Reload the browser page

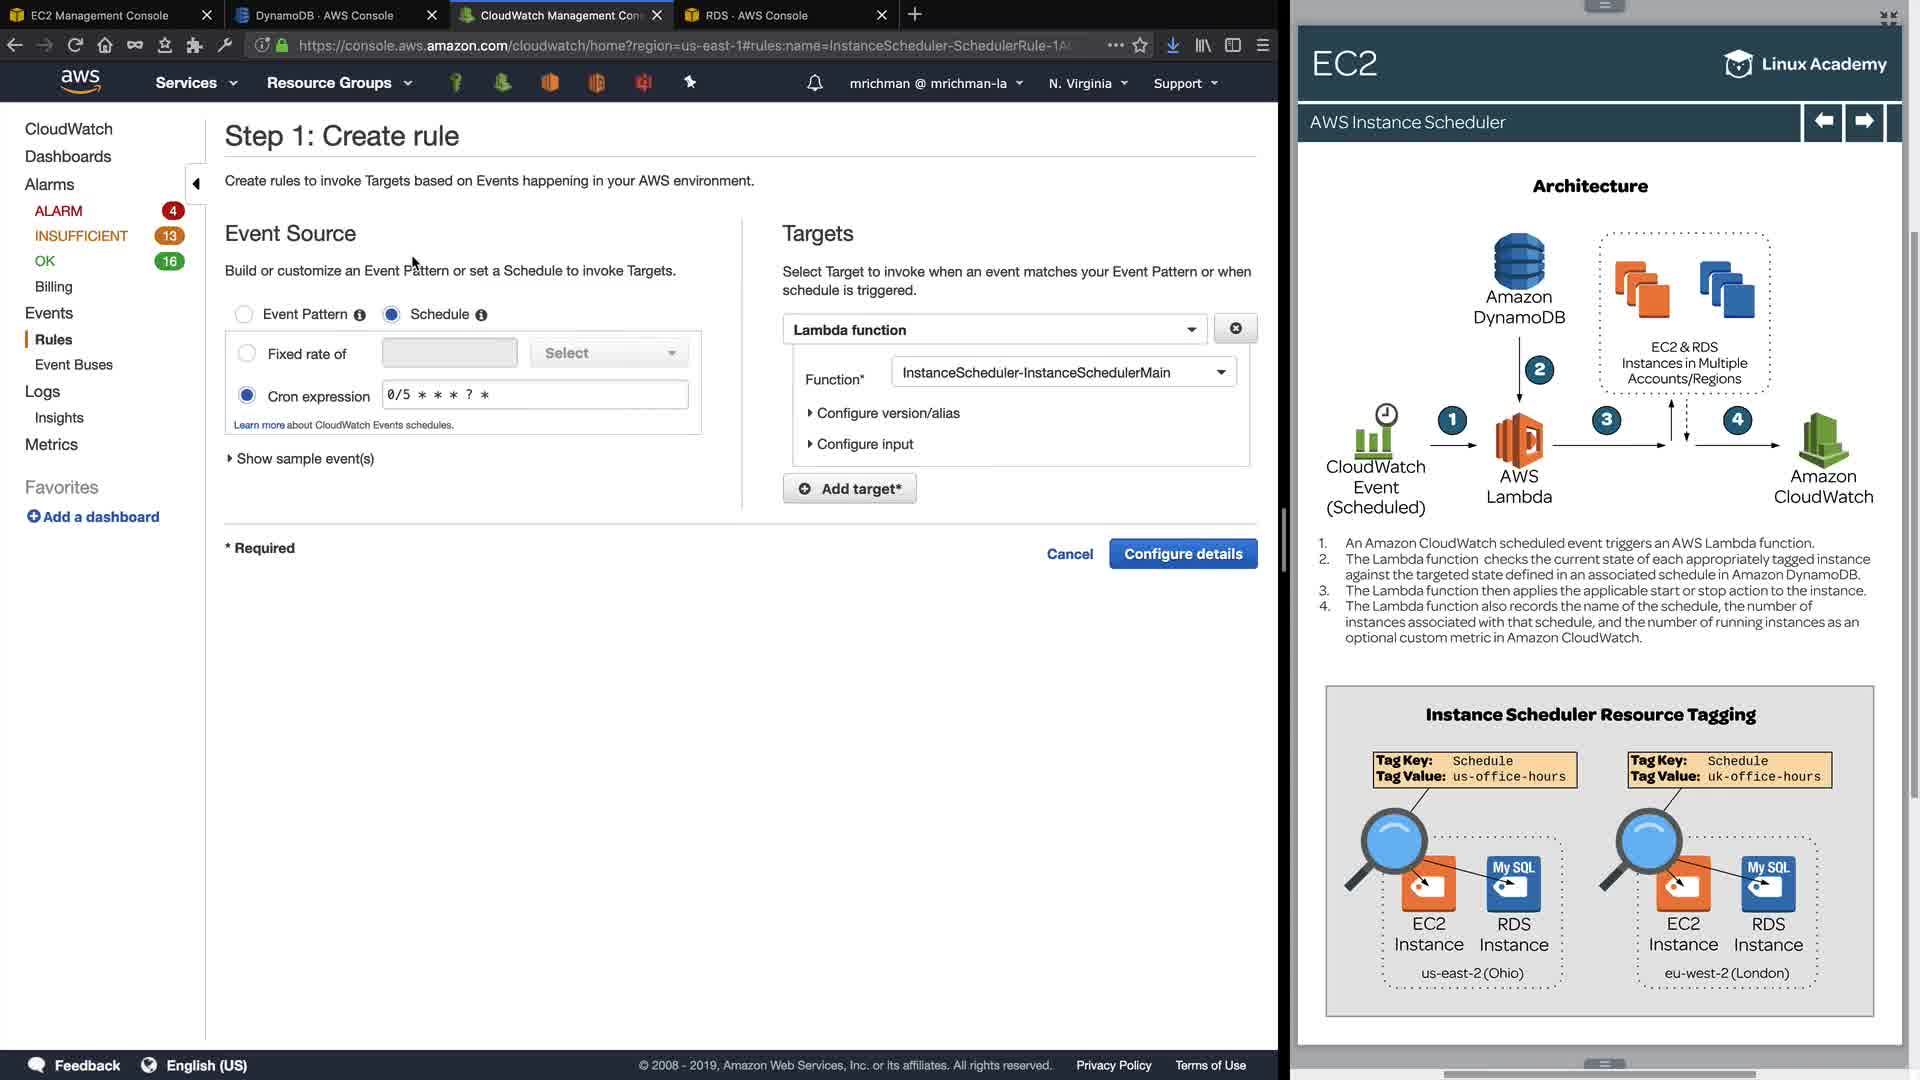[75, 45]
